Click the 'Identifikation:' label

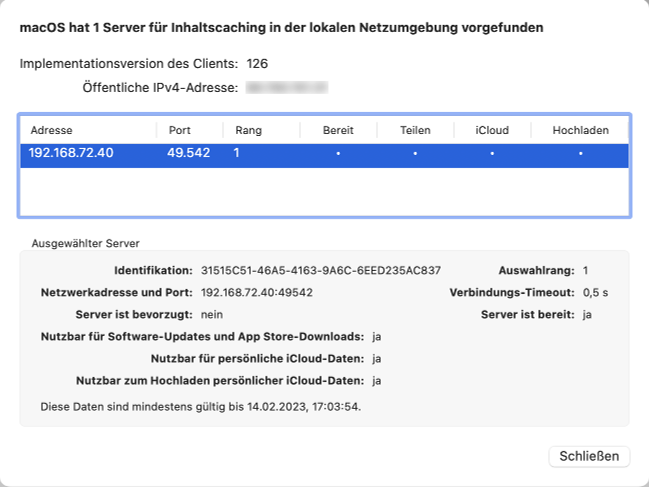(x=154, y=271)
